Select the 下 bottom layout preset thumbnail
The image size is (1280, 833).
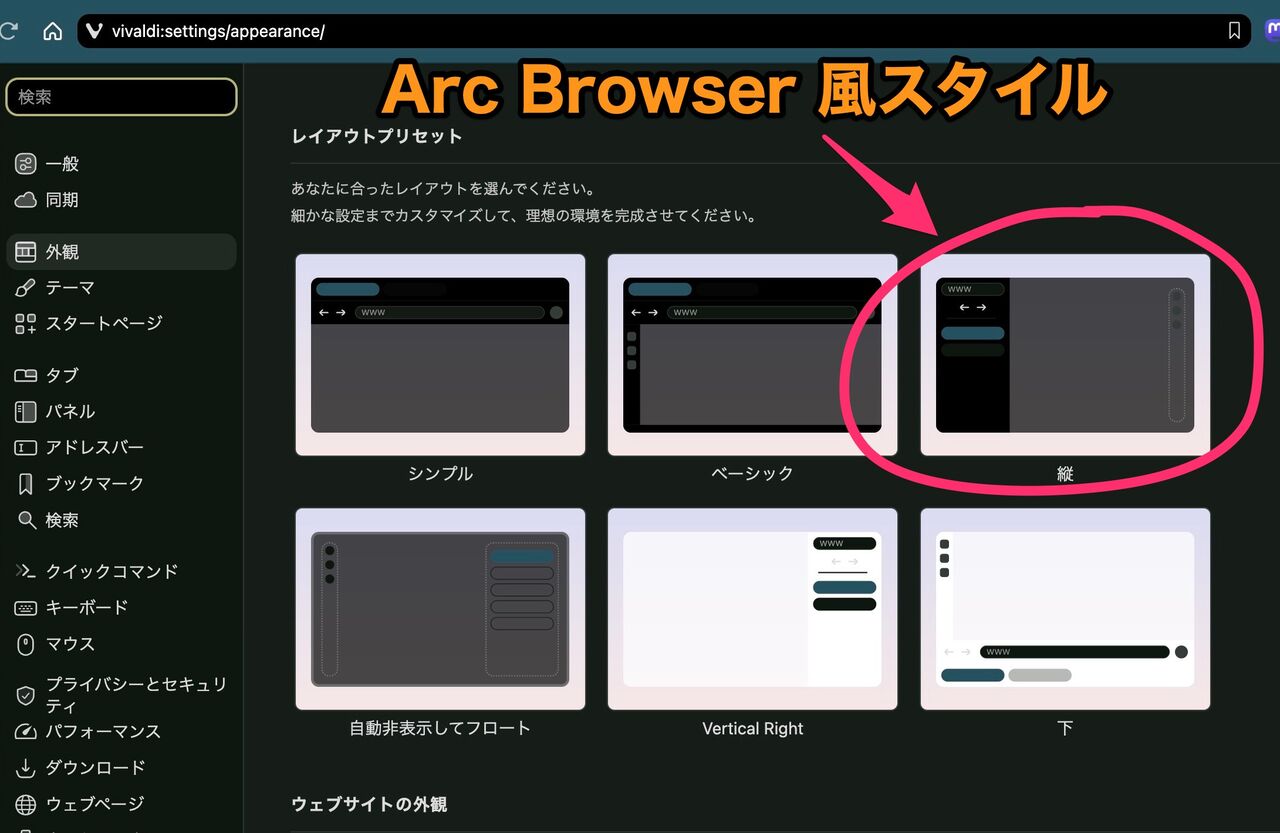click(1065, 609)
